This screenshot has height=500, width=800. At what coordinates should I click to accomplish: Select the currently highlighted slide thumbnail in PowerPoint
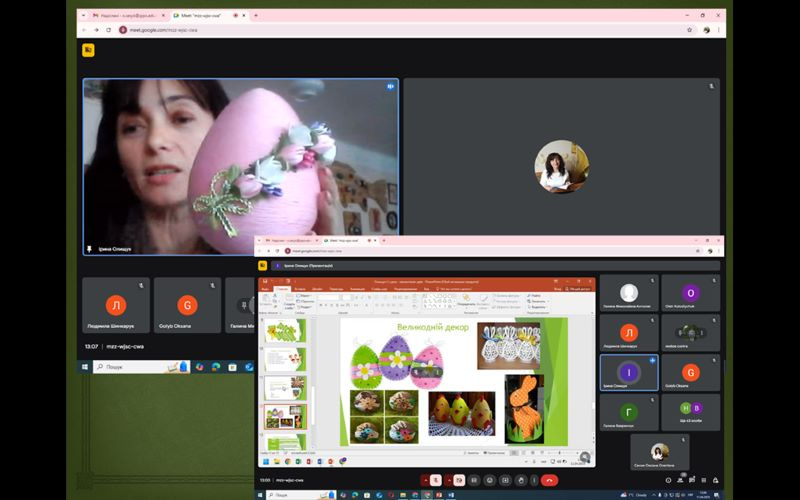(x=285, y=416)
